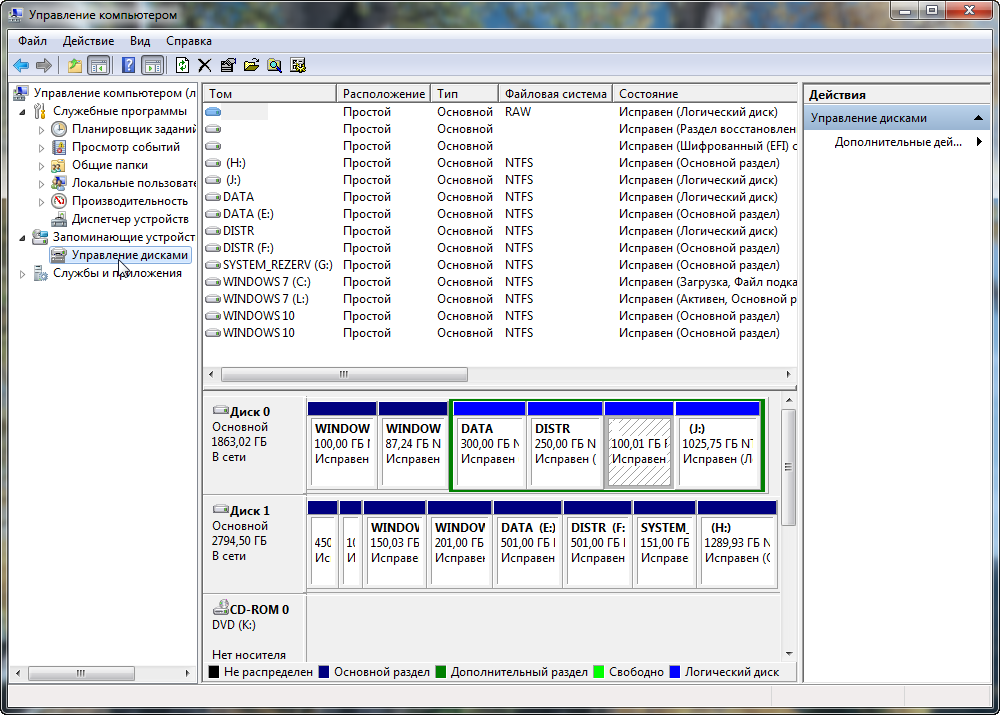Collapse Управление дисками section in Действия pane
The height and width of the screenshot is (715, 1000).
pyautogui.click(x=978, y=118)
